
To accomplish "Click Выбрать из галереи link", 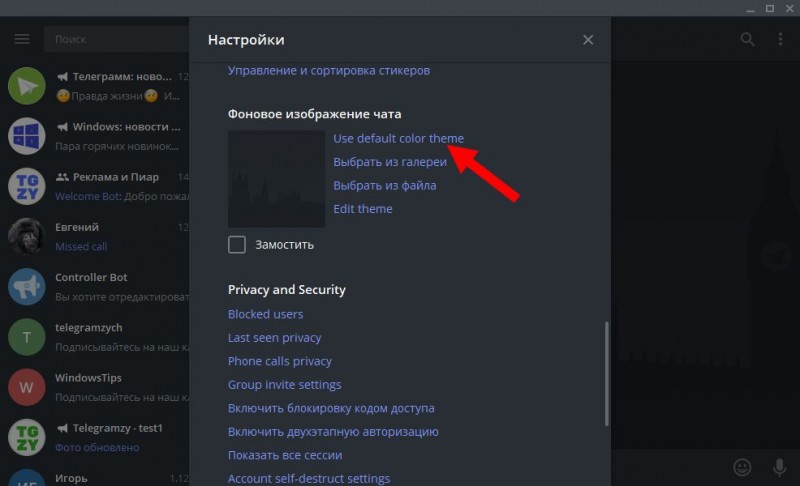I will point(390,162).
